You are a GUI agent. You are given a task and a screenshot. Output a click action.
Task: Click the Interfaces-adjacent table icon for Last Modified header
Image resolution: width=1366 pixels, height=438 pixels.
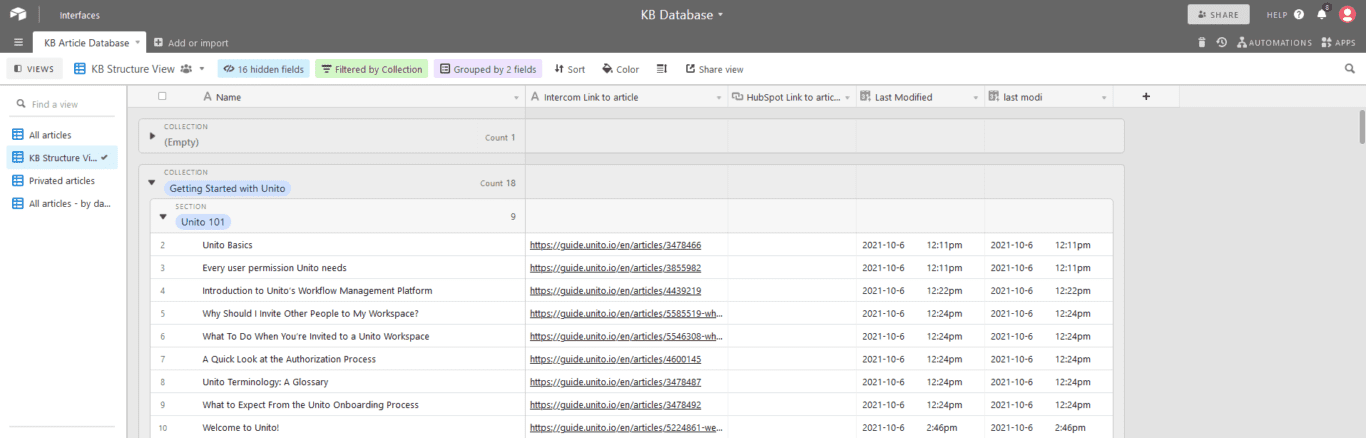pyautogui.click(x=866, y=97)
